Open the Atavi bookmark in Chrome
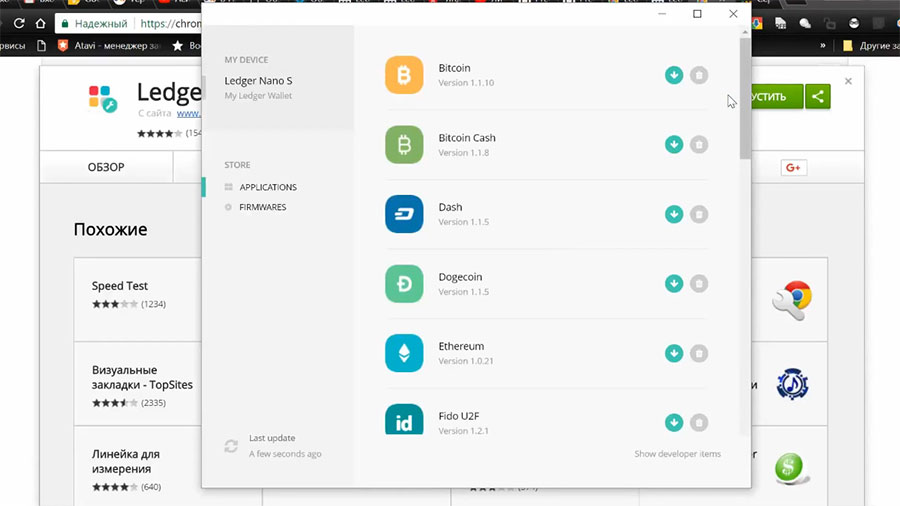 coord(108,45)
